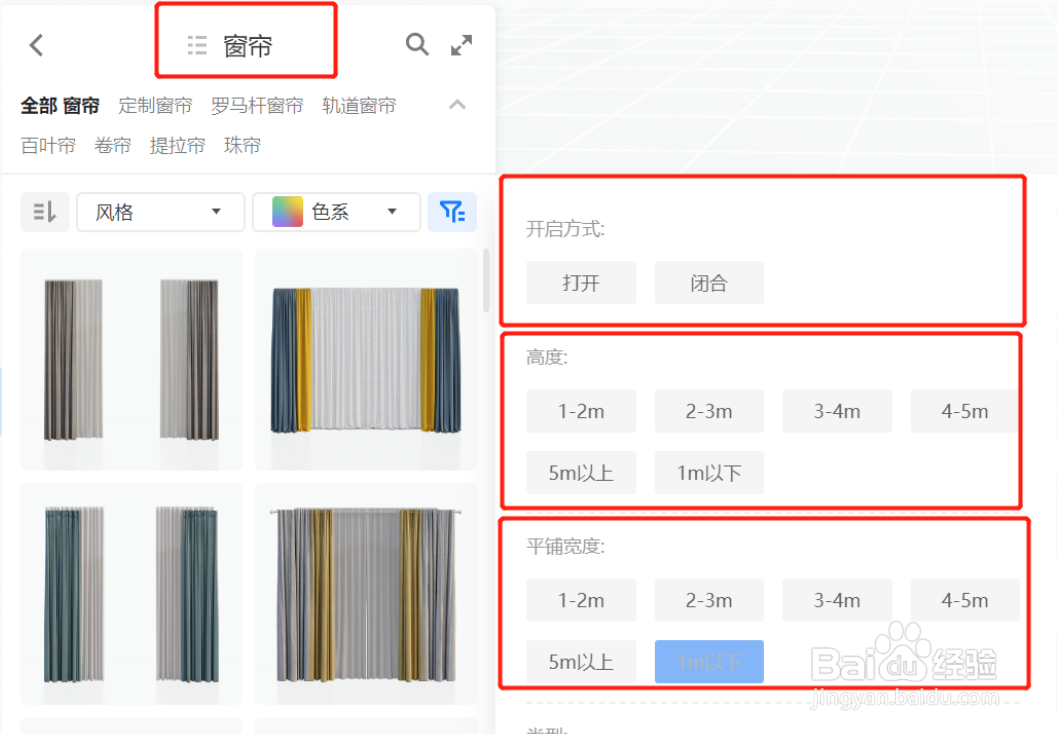Choose 5m以上 under 高度
The height and width of the screenshot is (734, 1057).
point(581,472)
